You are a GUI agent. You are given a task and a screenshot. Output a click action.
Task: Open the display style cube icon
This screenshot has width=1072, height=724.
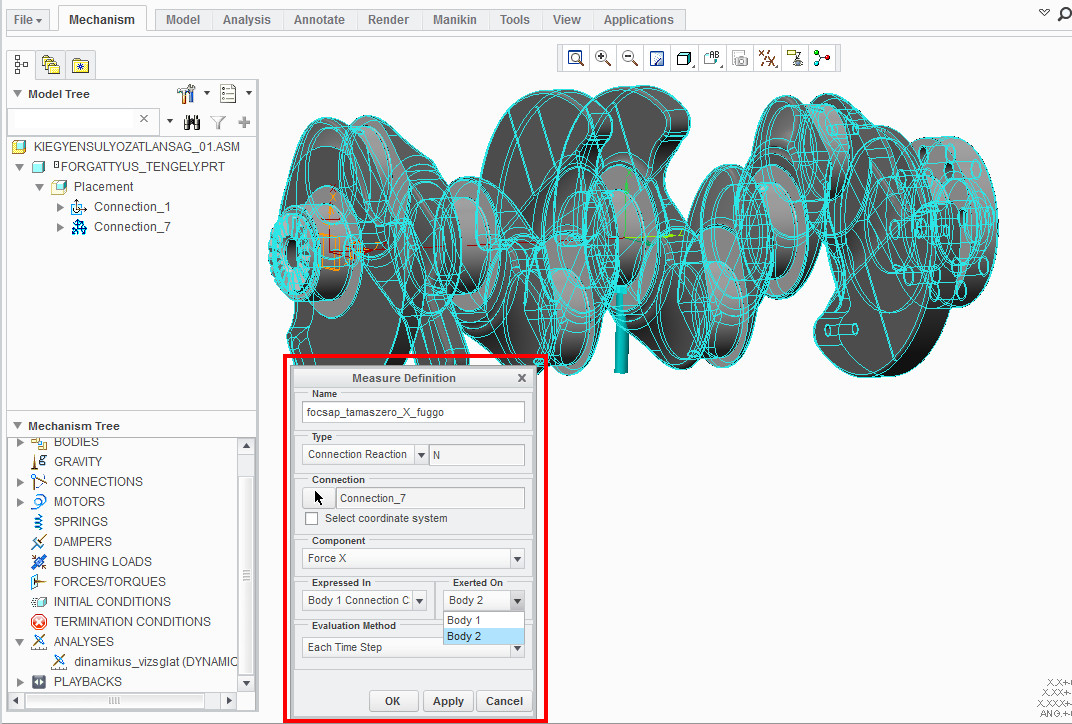click(684, 59)
